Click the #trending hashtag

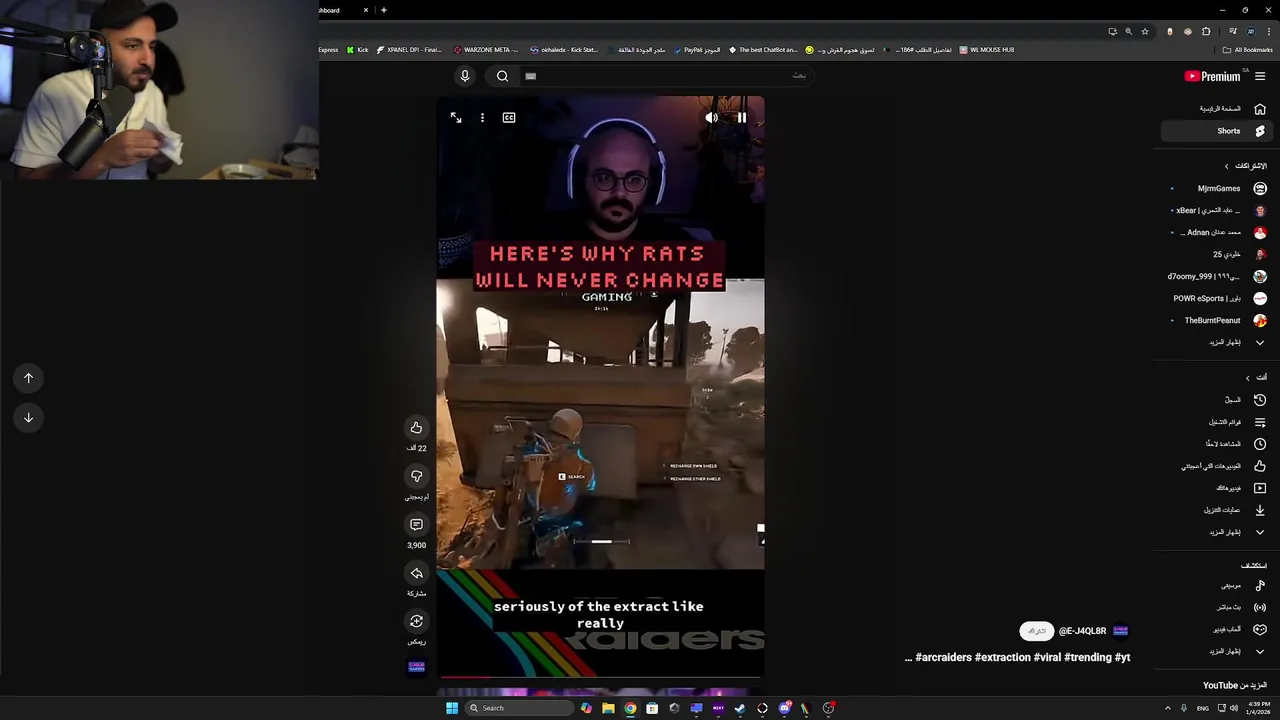point(1088,657)
